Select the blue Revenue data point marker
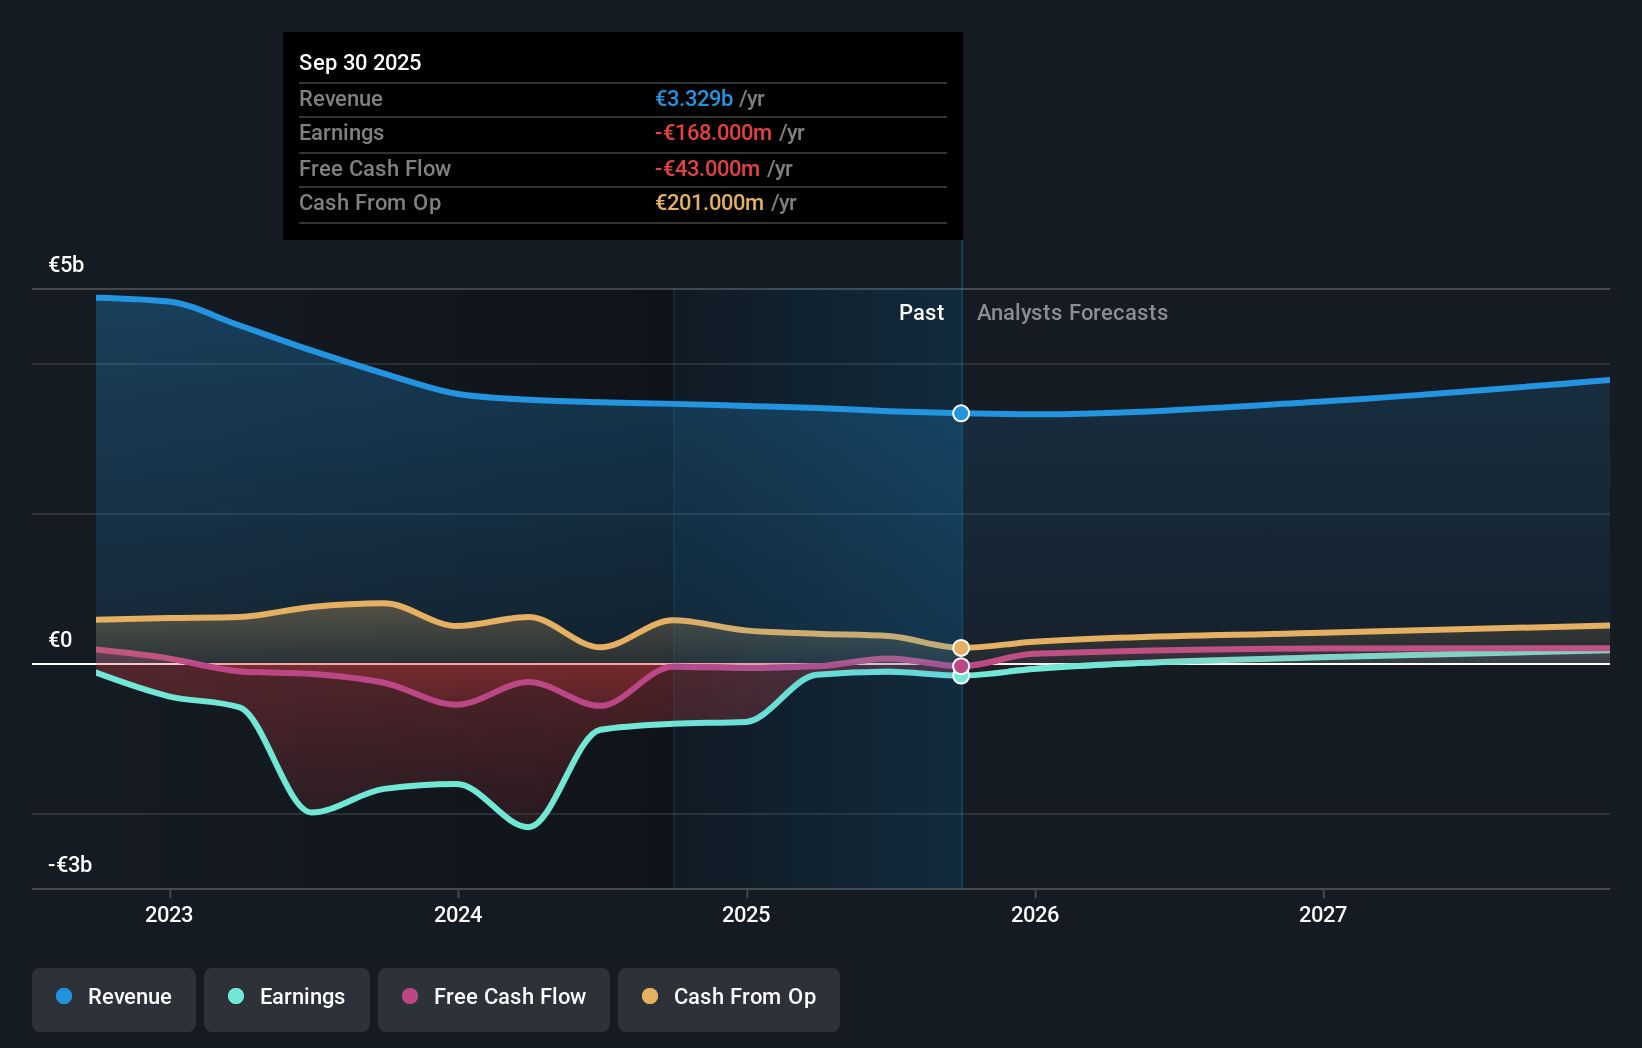 point(960,413)
